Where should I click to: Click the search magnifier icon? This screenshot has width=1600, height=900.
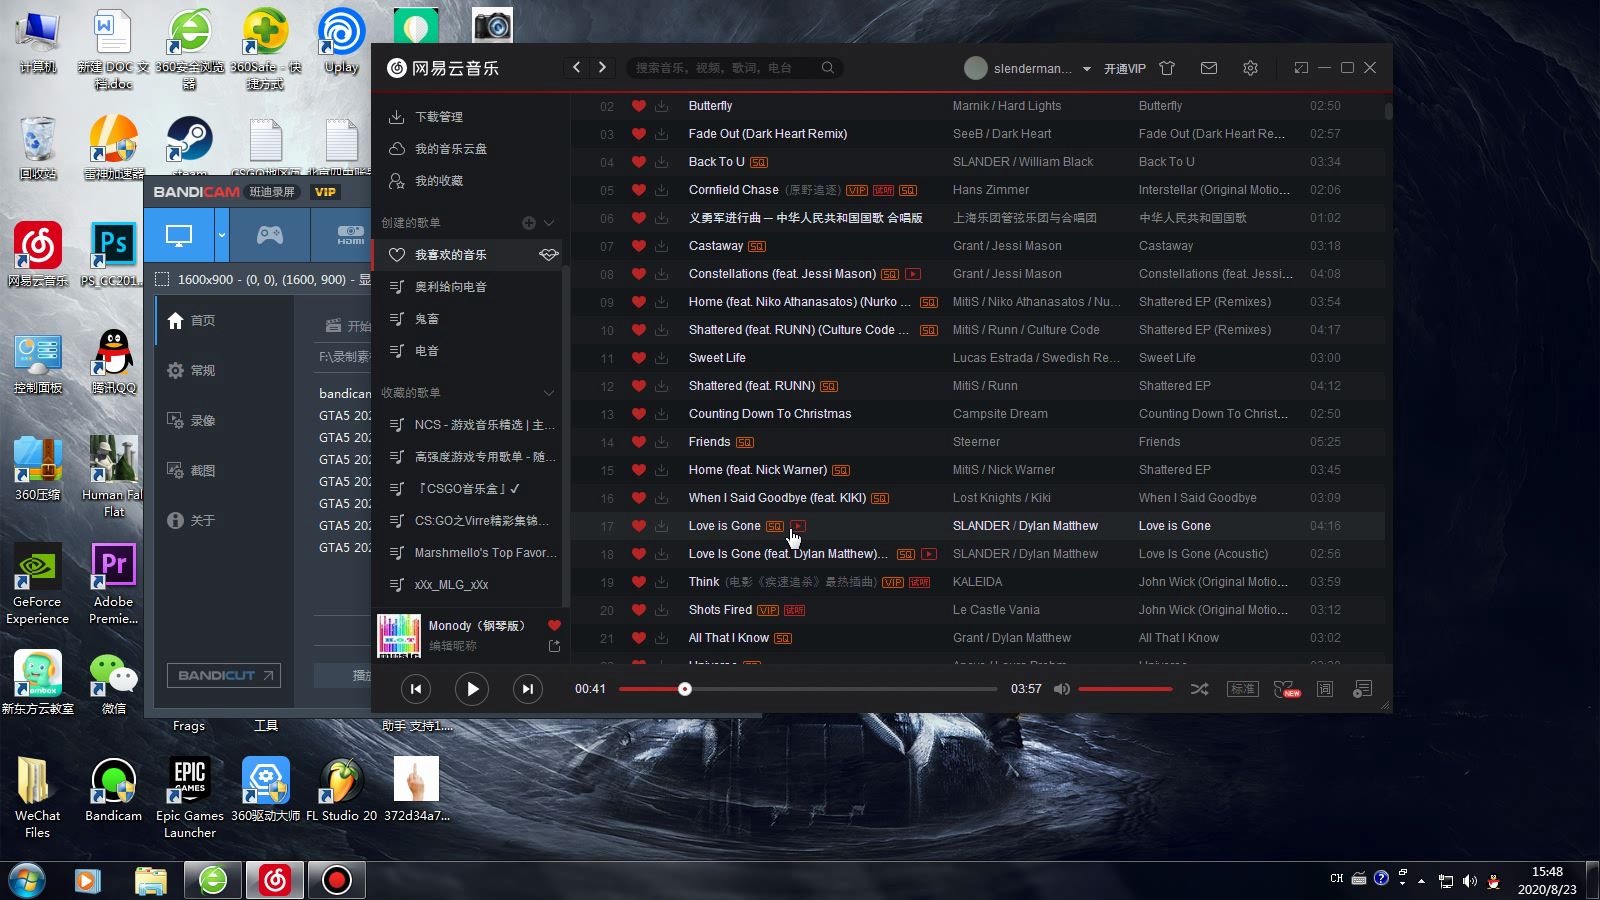pos(828,68)
